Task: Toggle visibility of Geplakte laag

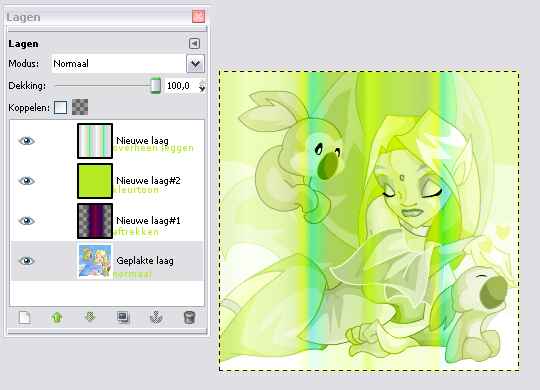Action: point(27,261)
